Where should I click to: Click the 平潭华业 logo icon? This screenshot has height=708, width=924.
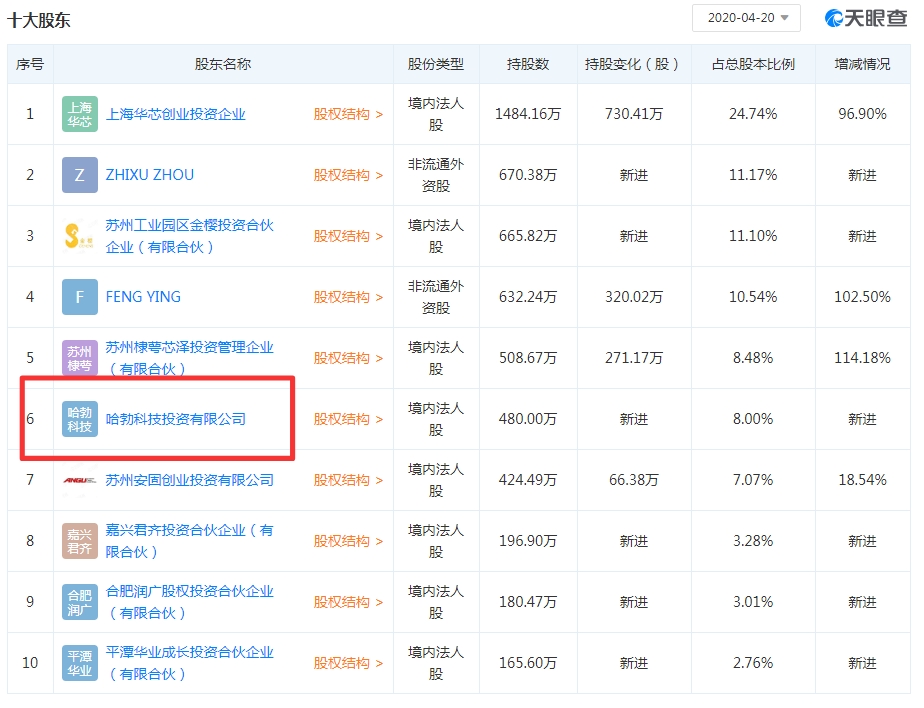pyautogui.click(x=80, y=663)
